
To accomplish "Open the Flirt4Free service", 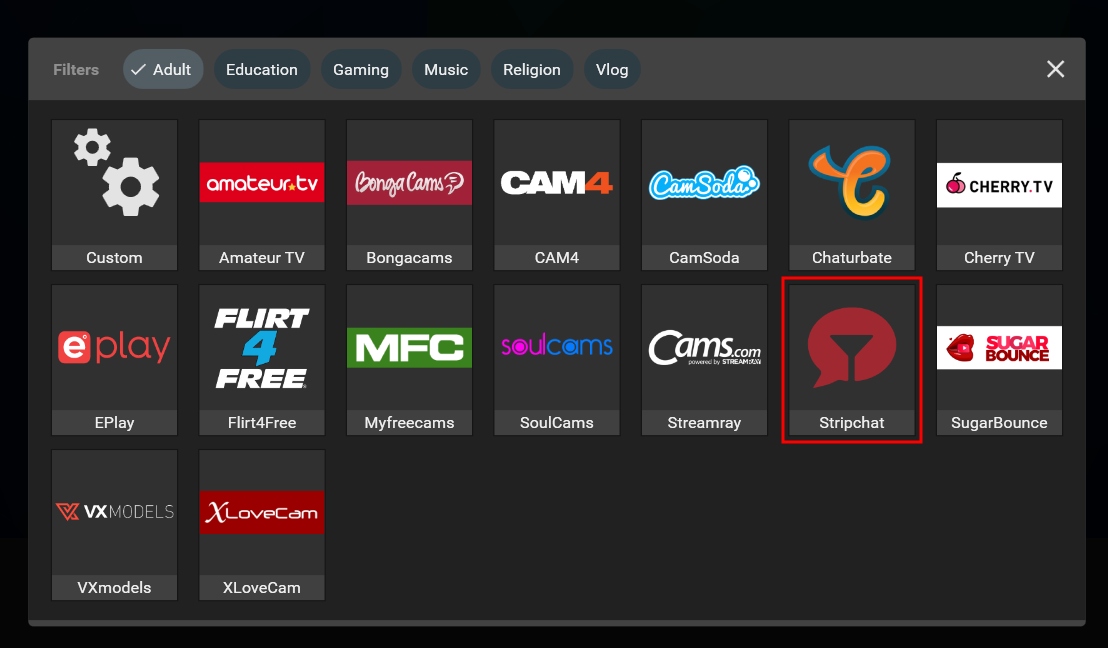I will [x=262, y=347].
